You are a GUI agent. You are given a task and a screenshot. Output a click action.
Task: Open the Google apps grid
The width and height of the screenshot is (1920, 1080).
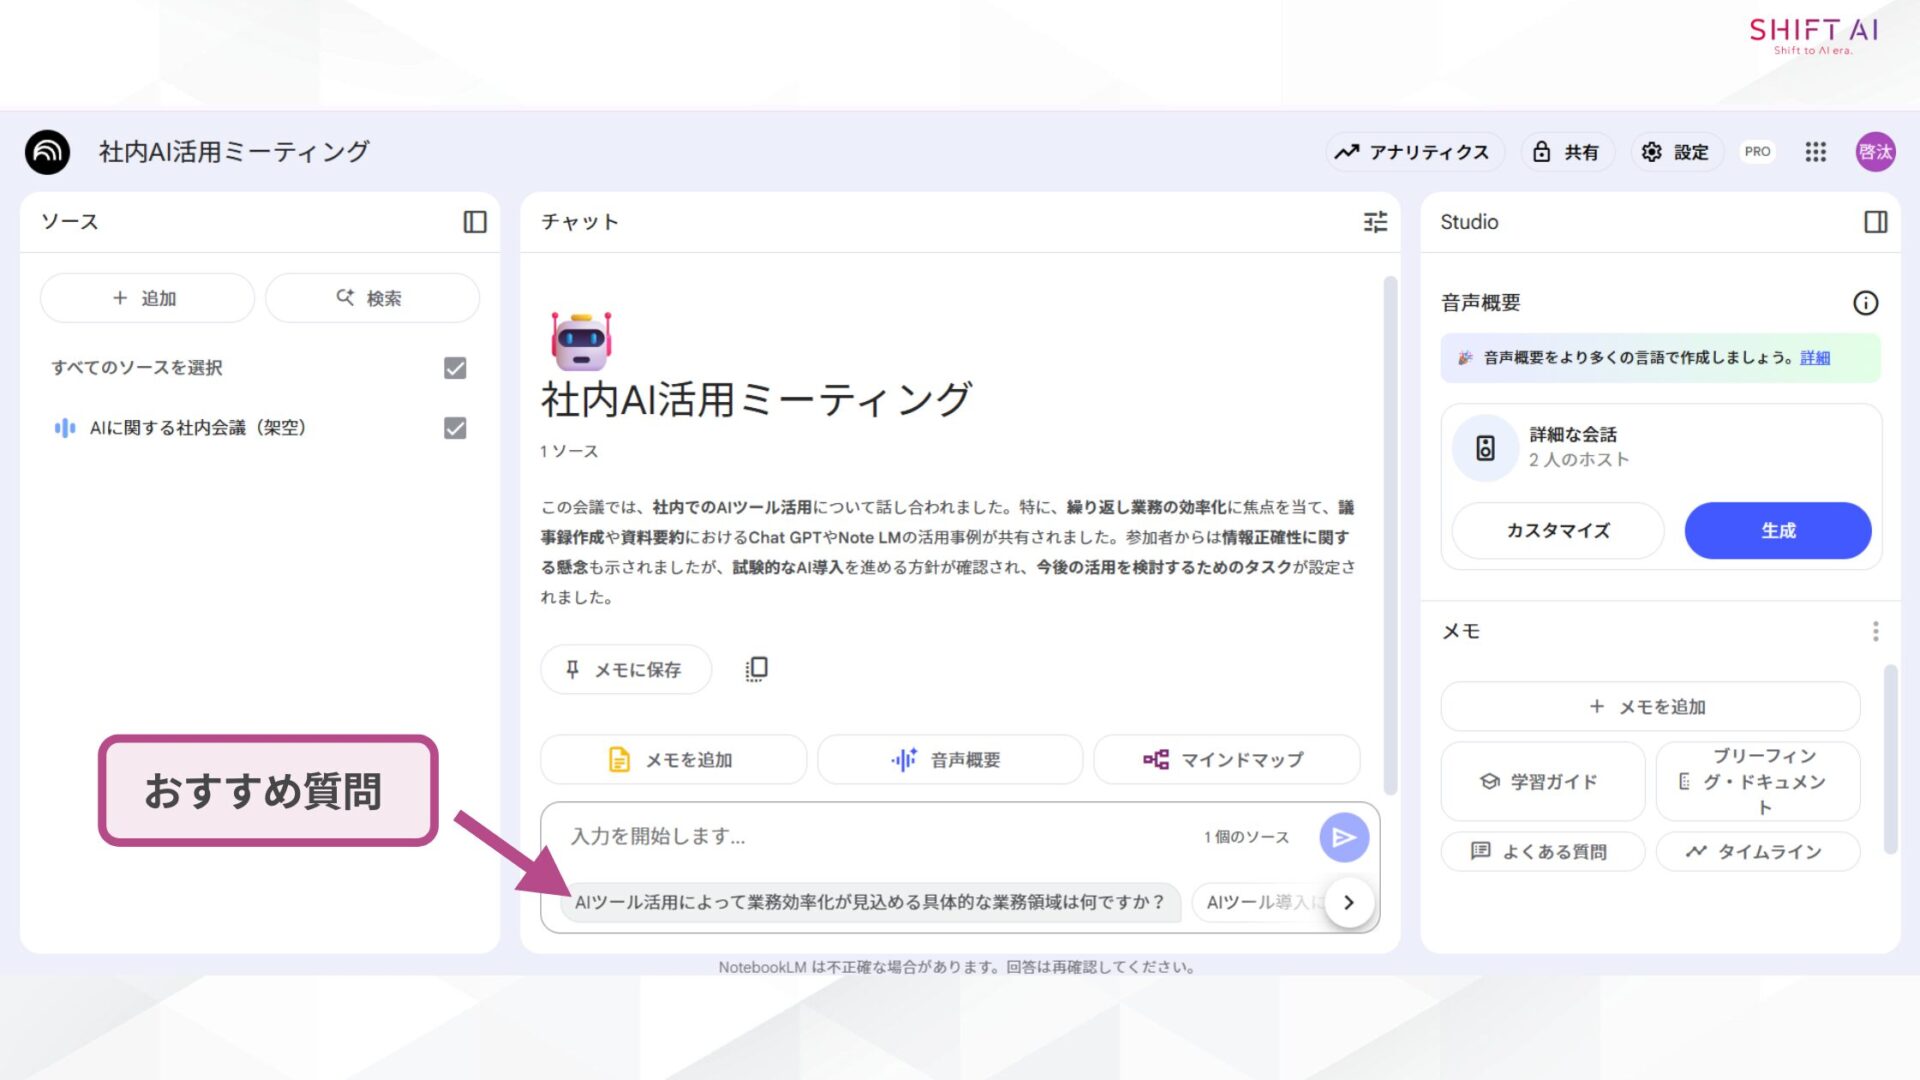pyautogui.click(x=1815, y=151)
